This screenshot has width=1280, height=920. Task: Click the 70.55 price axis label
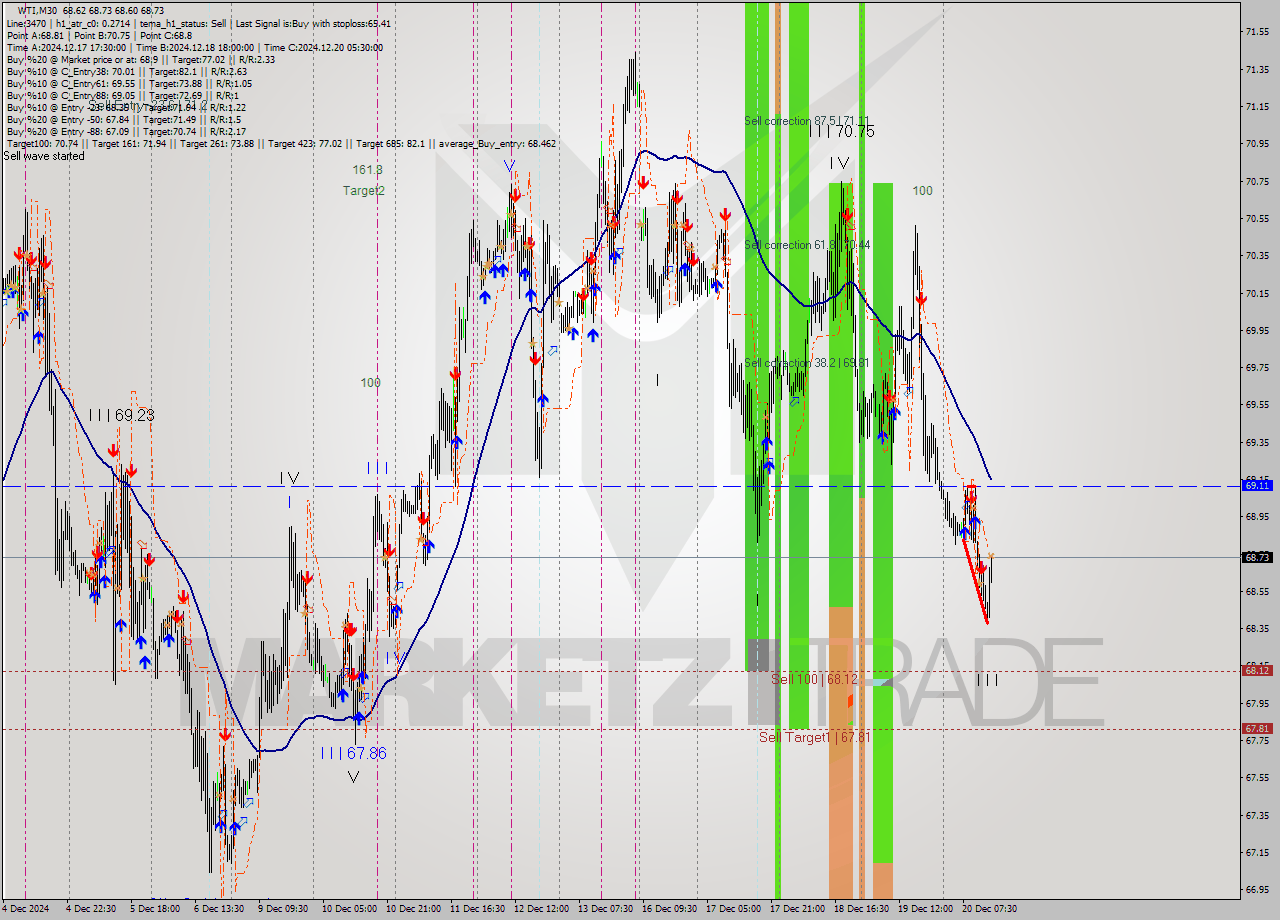[x=1257, y=218]
